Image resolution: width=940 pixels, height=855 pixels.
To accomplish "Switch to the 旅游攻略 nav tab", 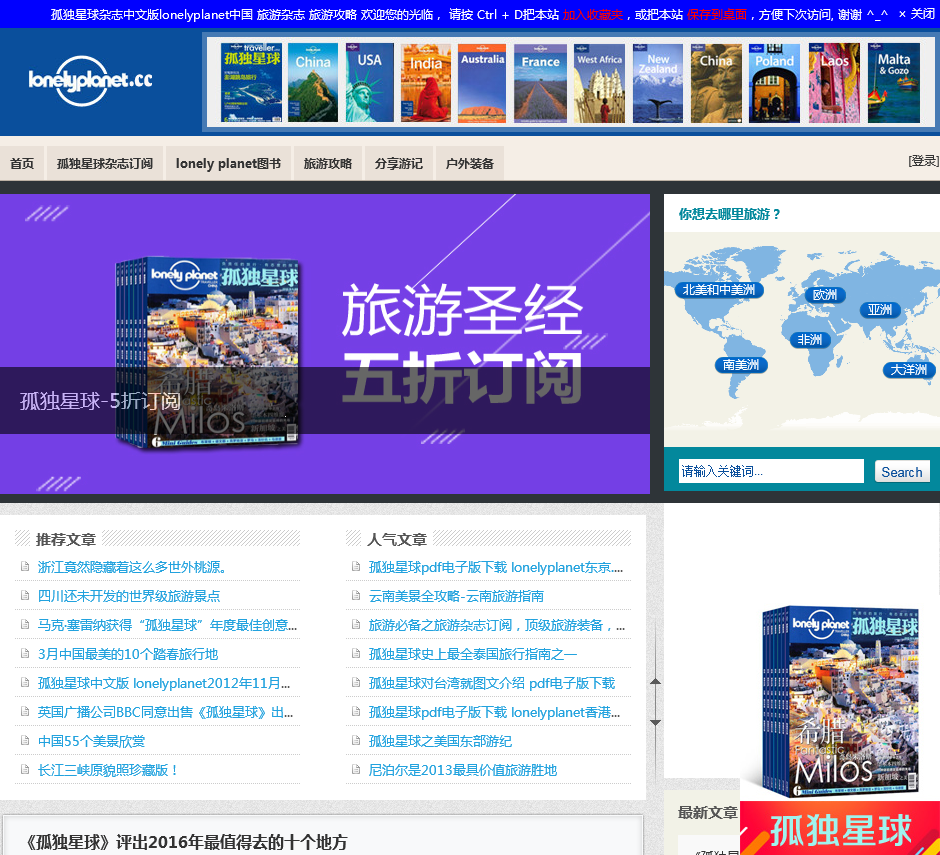I will pyautogui.click(x=328, y=163).
